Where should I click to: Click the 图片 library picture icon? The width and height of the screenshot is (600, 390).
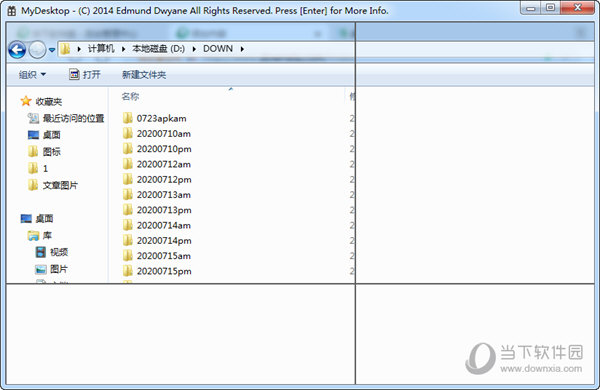pos(41,269)
